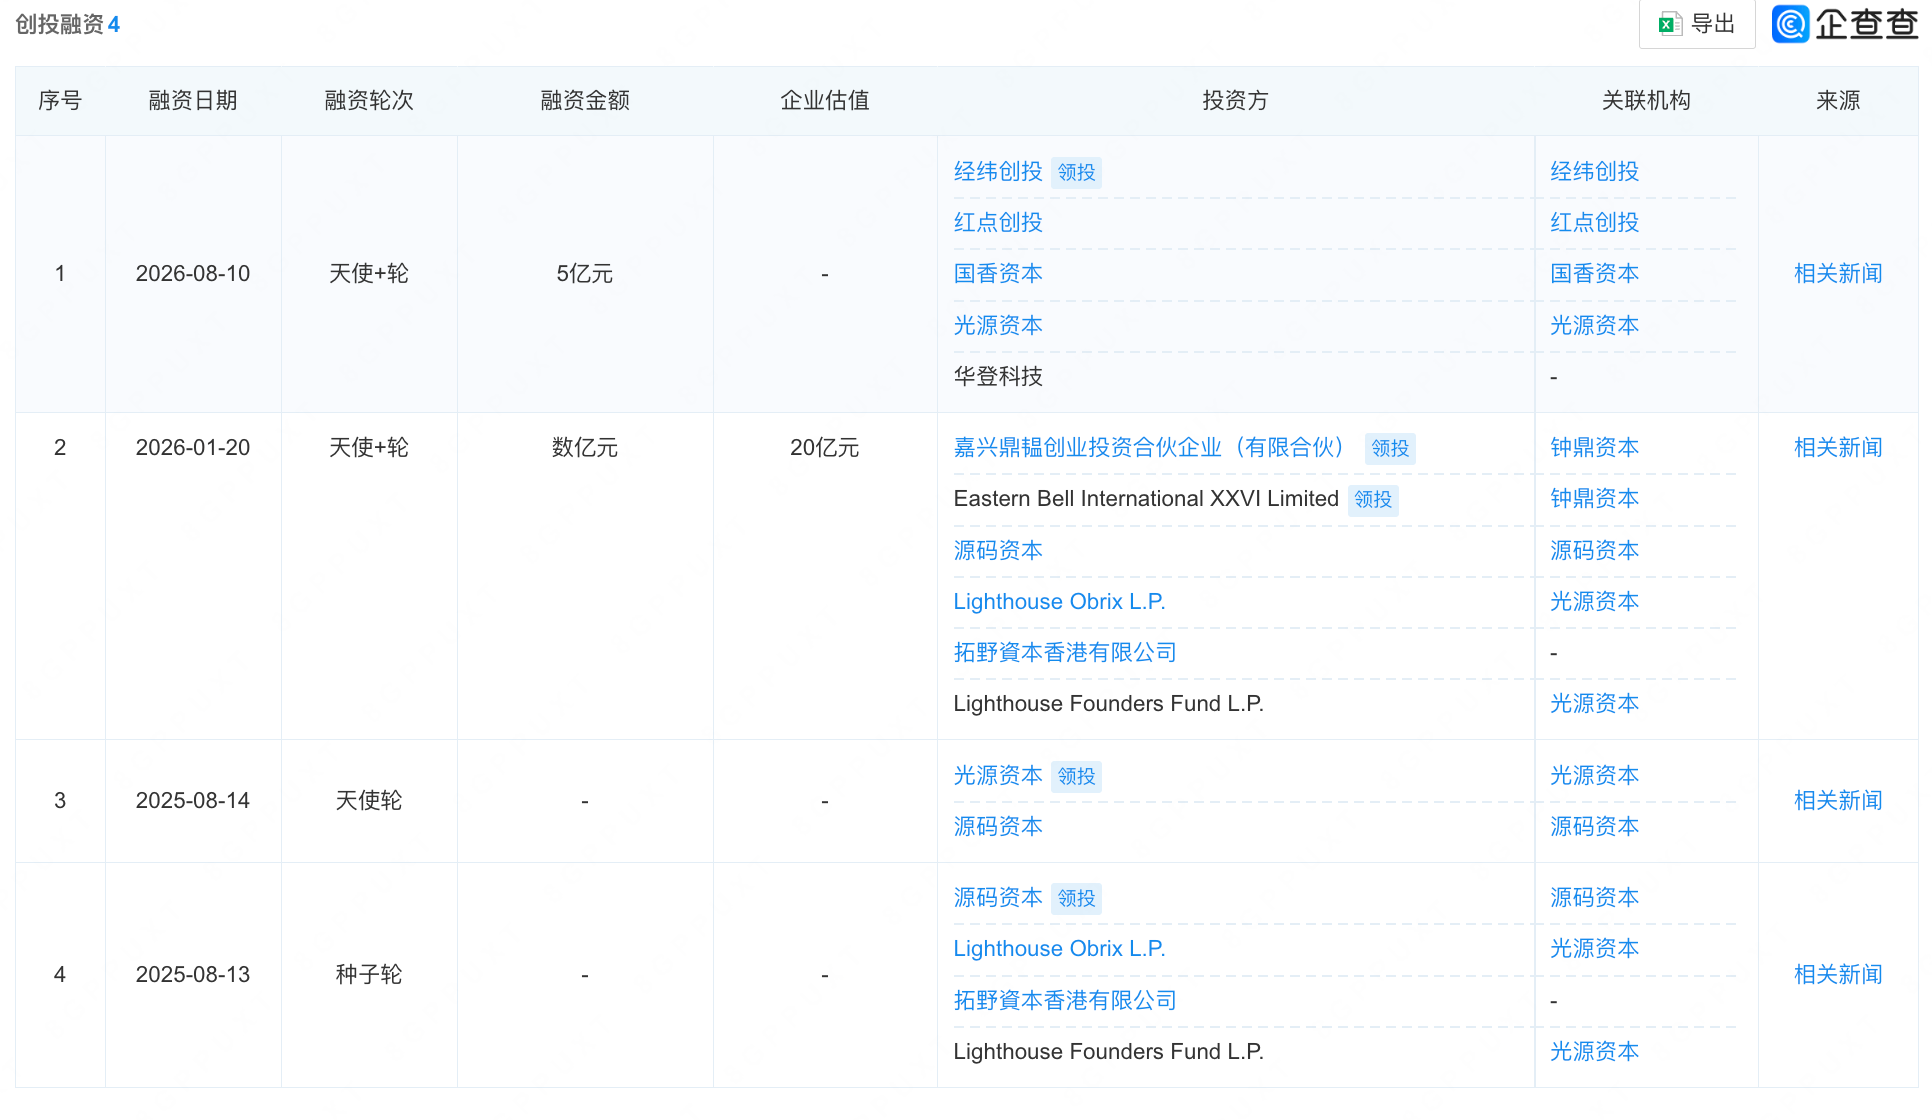The width and height of the screenshot is (1932, 1120).
Task: Click the 企查查 logo
Action: [1845, 24]
